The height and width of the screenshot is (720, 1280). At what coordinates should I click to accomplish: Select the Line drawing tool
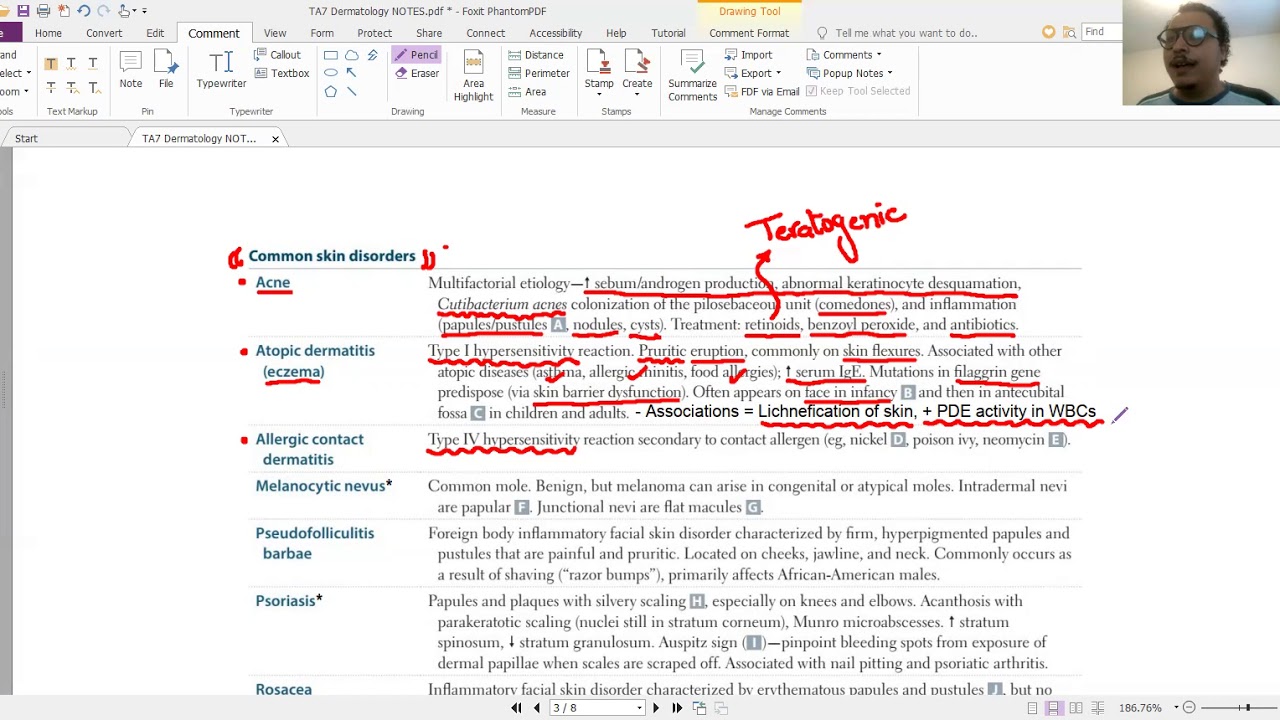point(351,91)
